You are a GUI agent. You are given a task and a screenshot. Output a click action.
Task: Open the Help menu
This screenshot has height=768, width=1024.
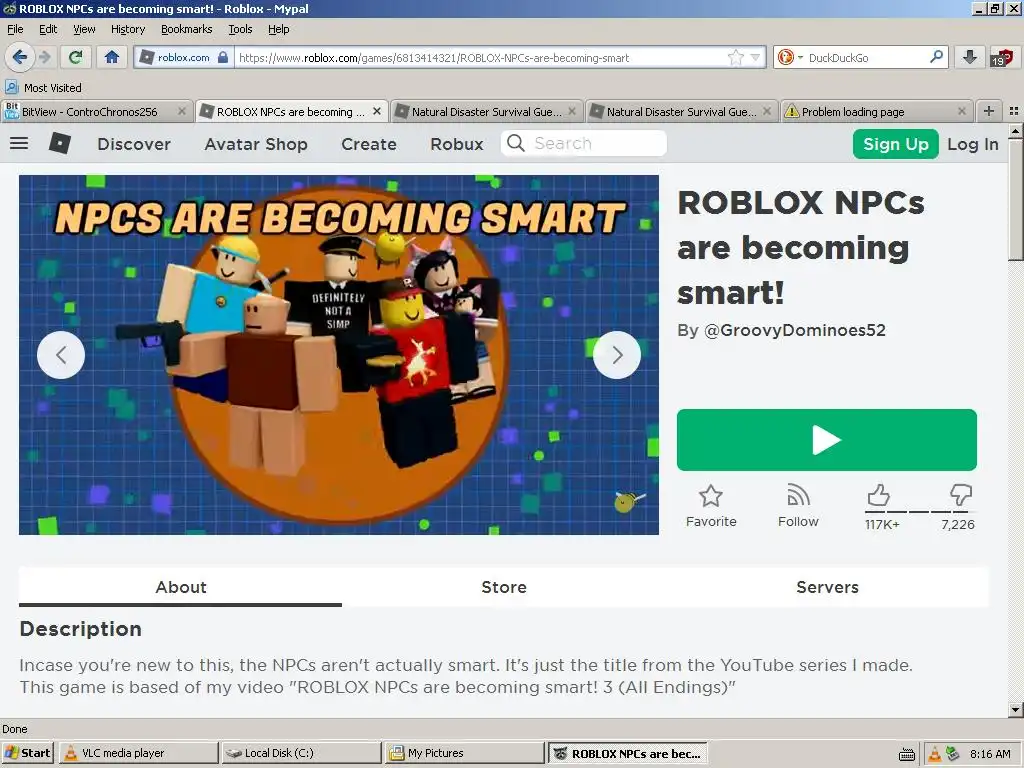(x=278, y=29)
